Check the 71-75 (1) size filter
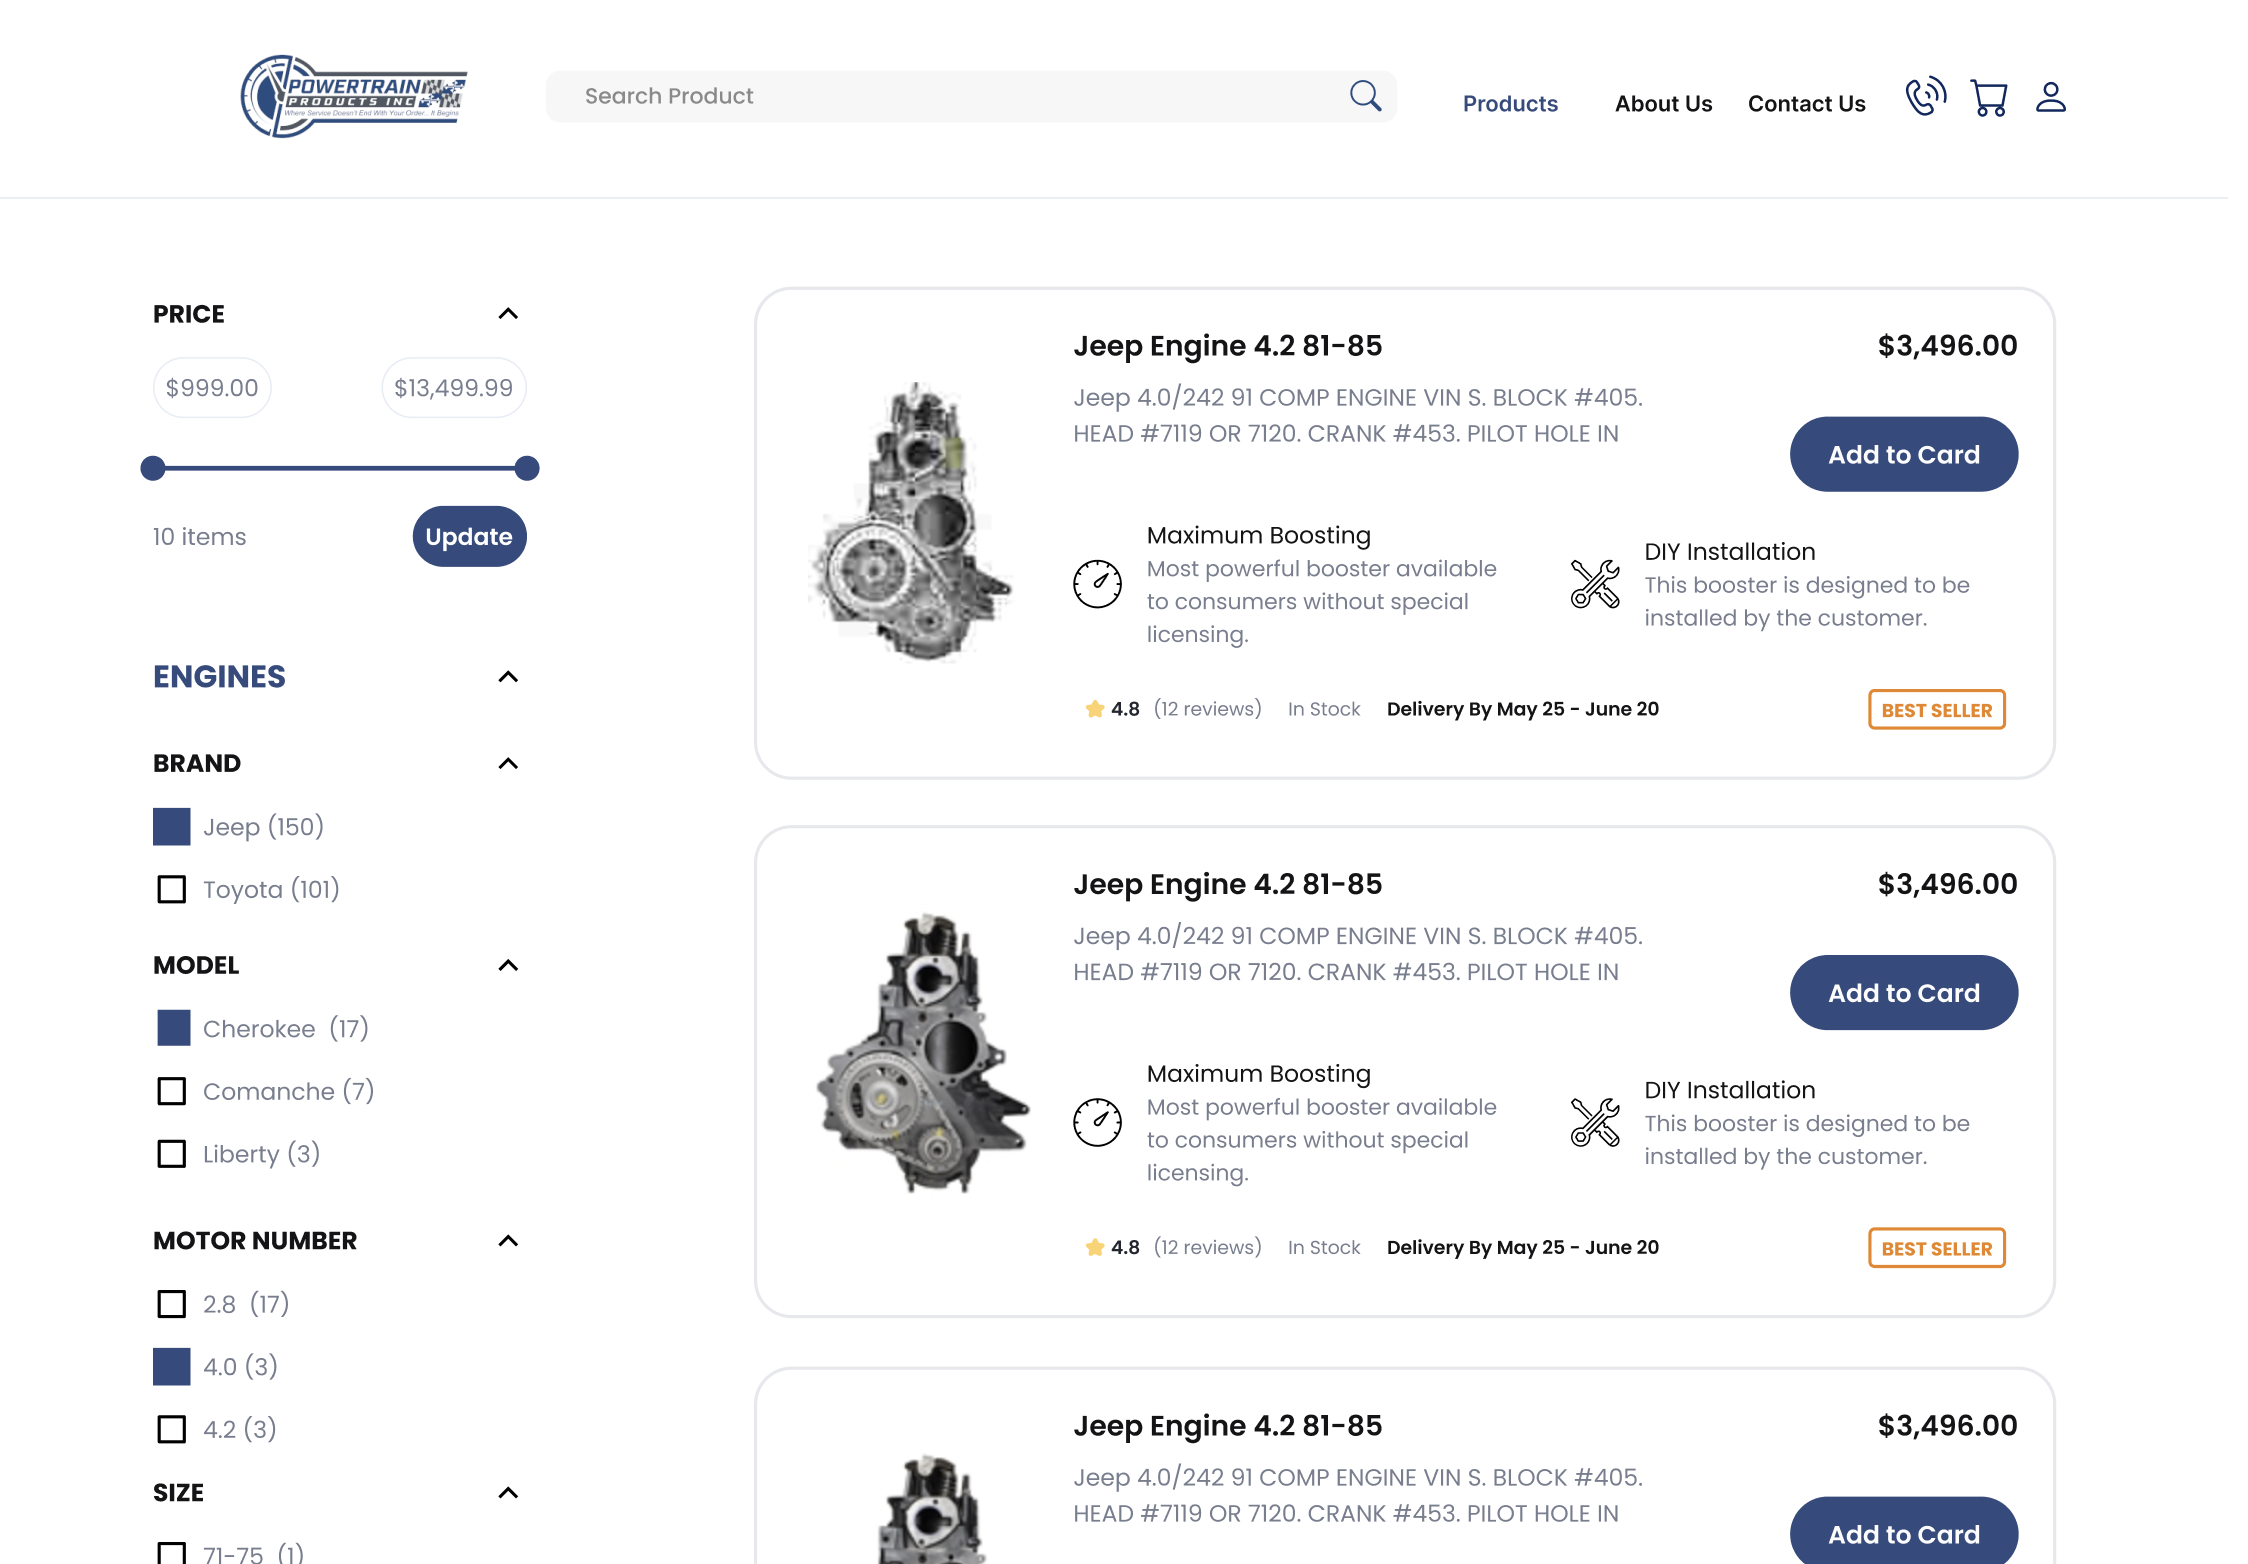Image resolution: width=2248 pixels, height=1564 pixels. click(x=172, y=1553)
